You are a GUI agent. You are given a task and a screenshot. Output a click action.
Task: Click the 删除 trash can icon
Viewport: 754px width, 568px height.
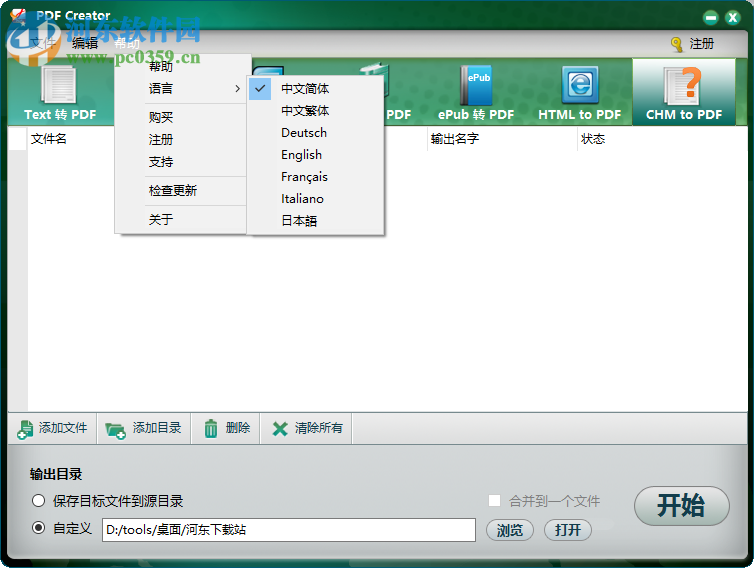point(211,428)
